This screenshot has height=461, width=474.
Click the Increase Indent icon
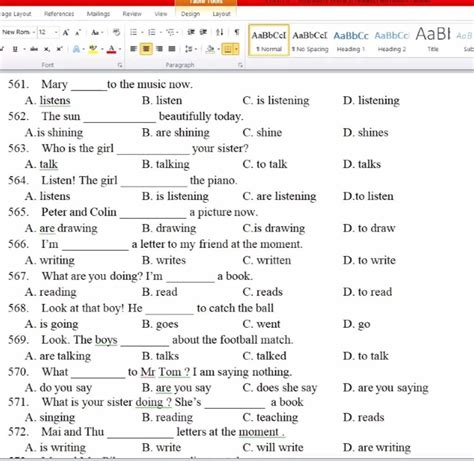203,32
